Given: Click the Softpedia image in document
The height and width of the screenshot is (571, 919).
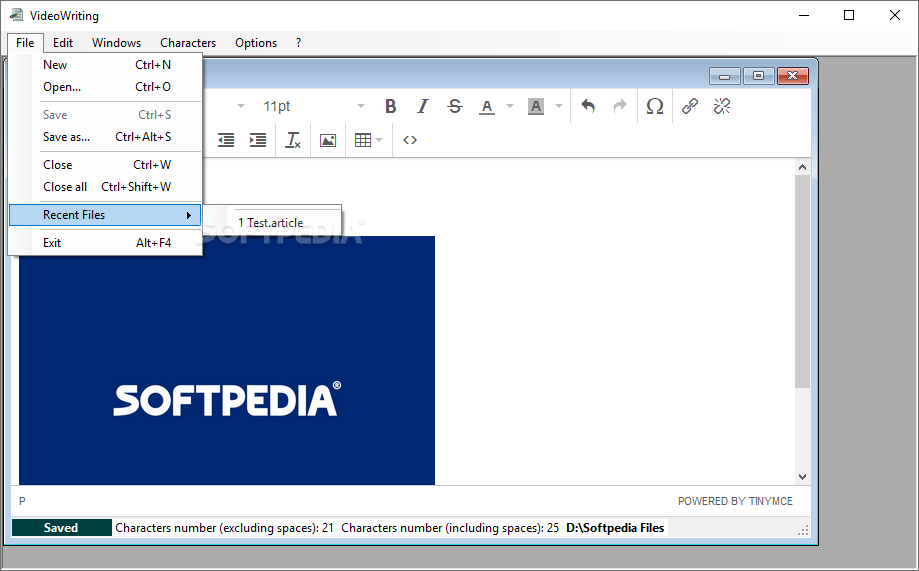Looking at the screenshot, I should click(x=227, y=360).
